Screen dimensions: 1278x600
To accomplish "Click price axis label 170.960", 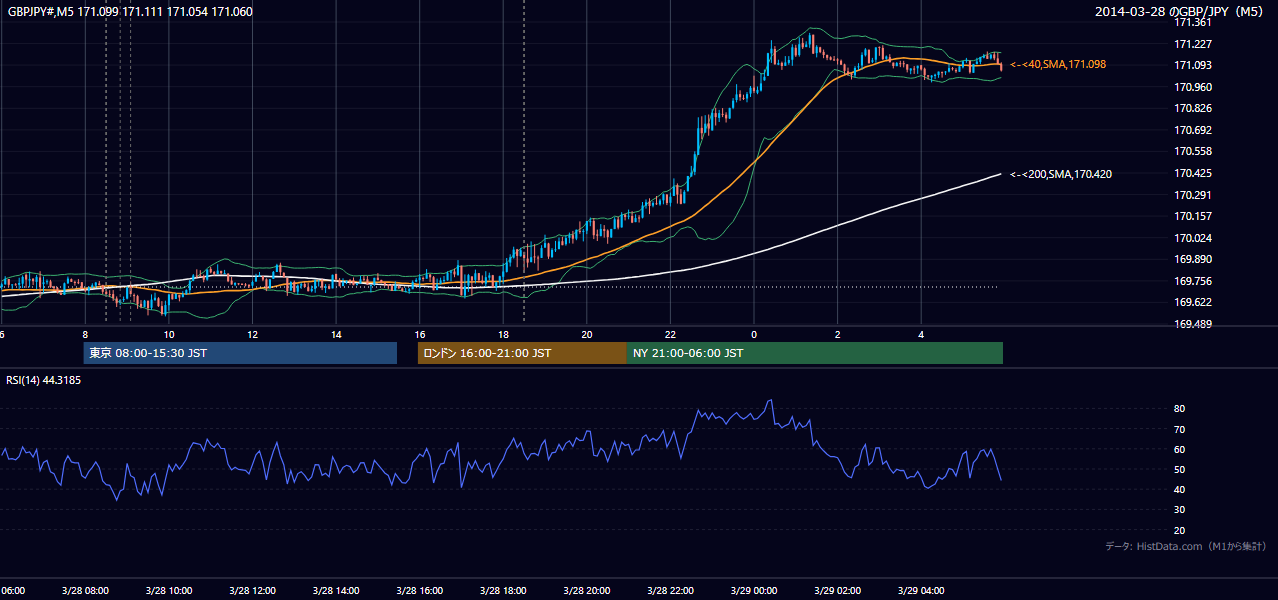I will coord(1193,87).
